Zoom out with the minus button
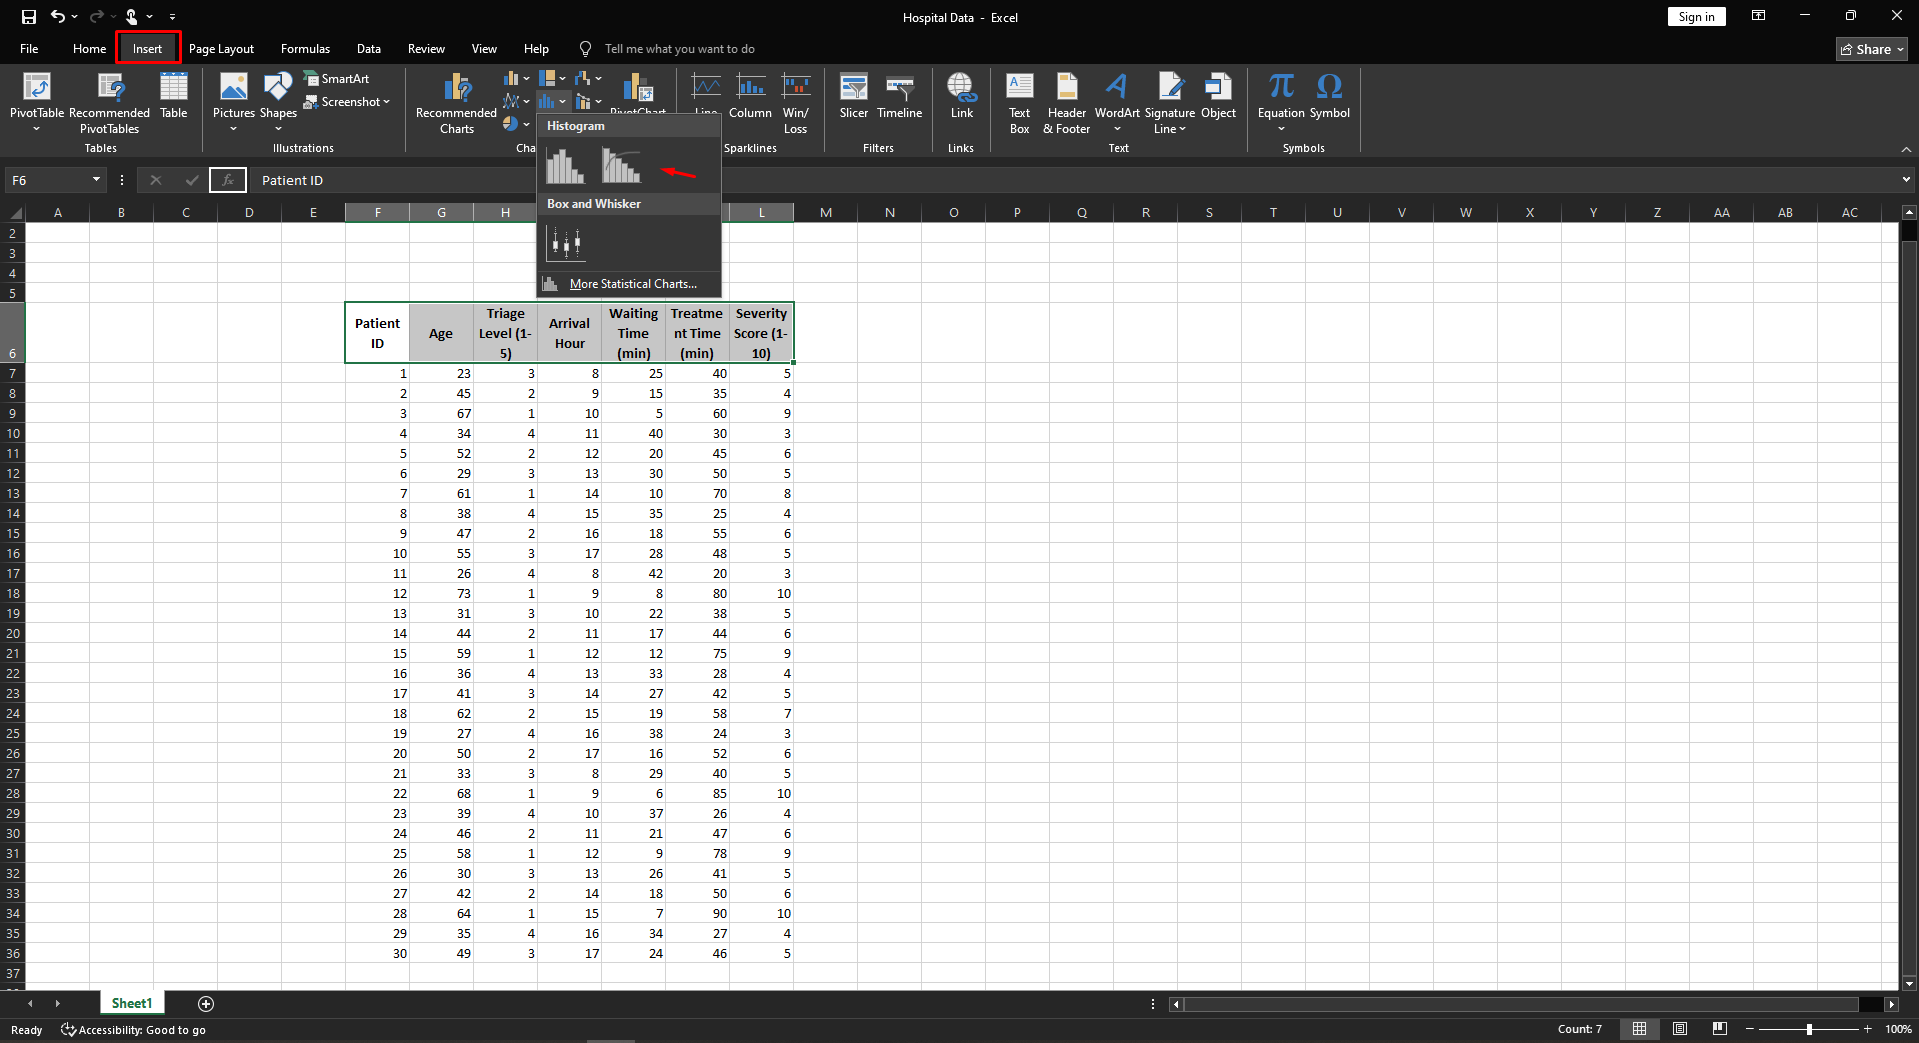The image size is (1919, 1043). click(1750, 1029)
